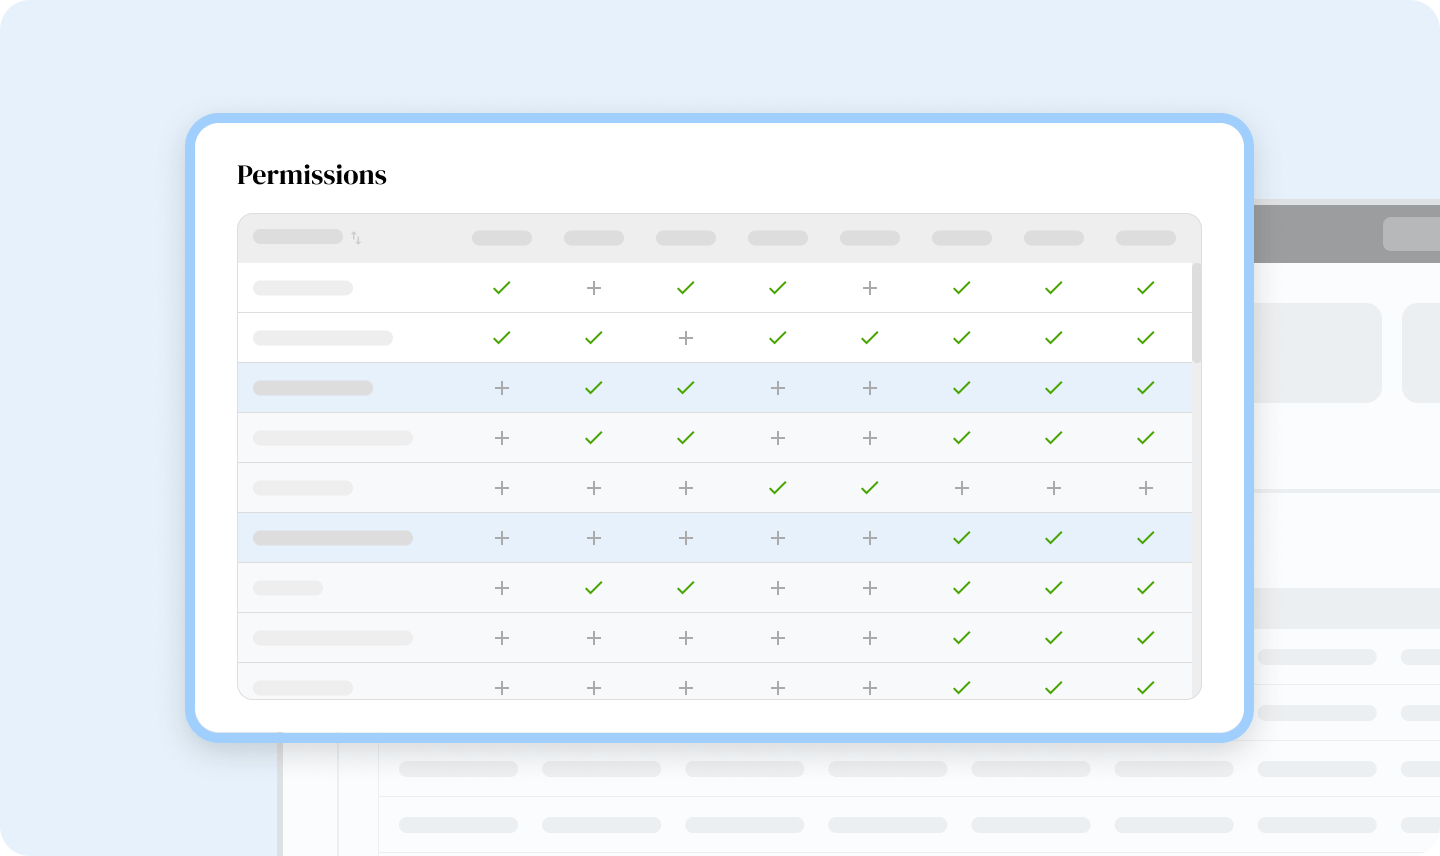Click the Permissions heading
1440x856 pixels.
coord(312,175)
